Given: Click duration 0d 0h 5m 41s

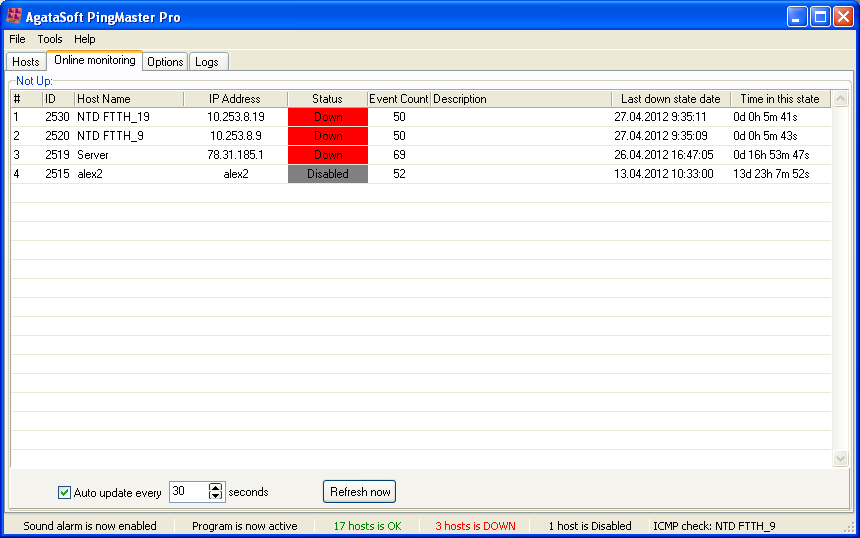Looking at the screenshot, I should [765, 117].
